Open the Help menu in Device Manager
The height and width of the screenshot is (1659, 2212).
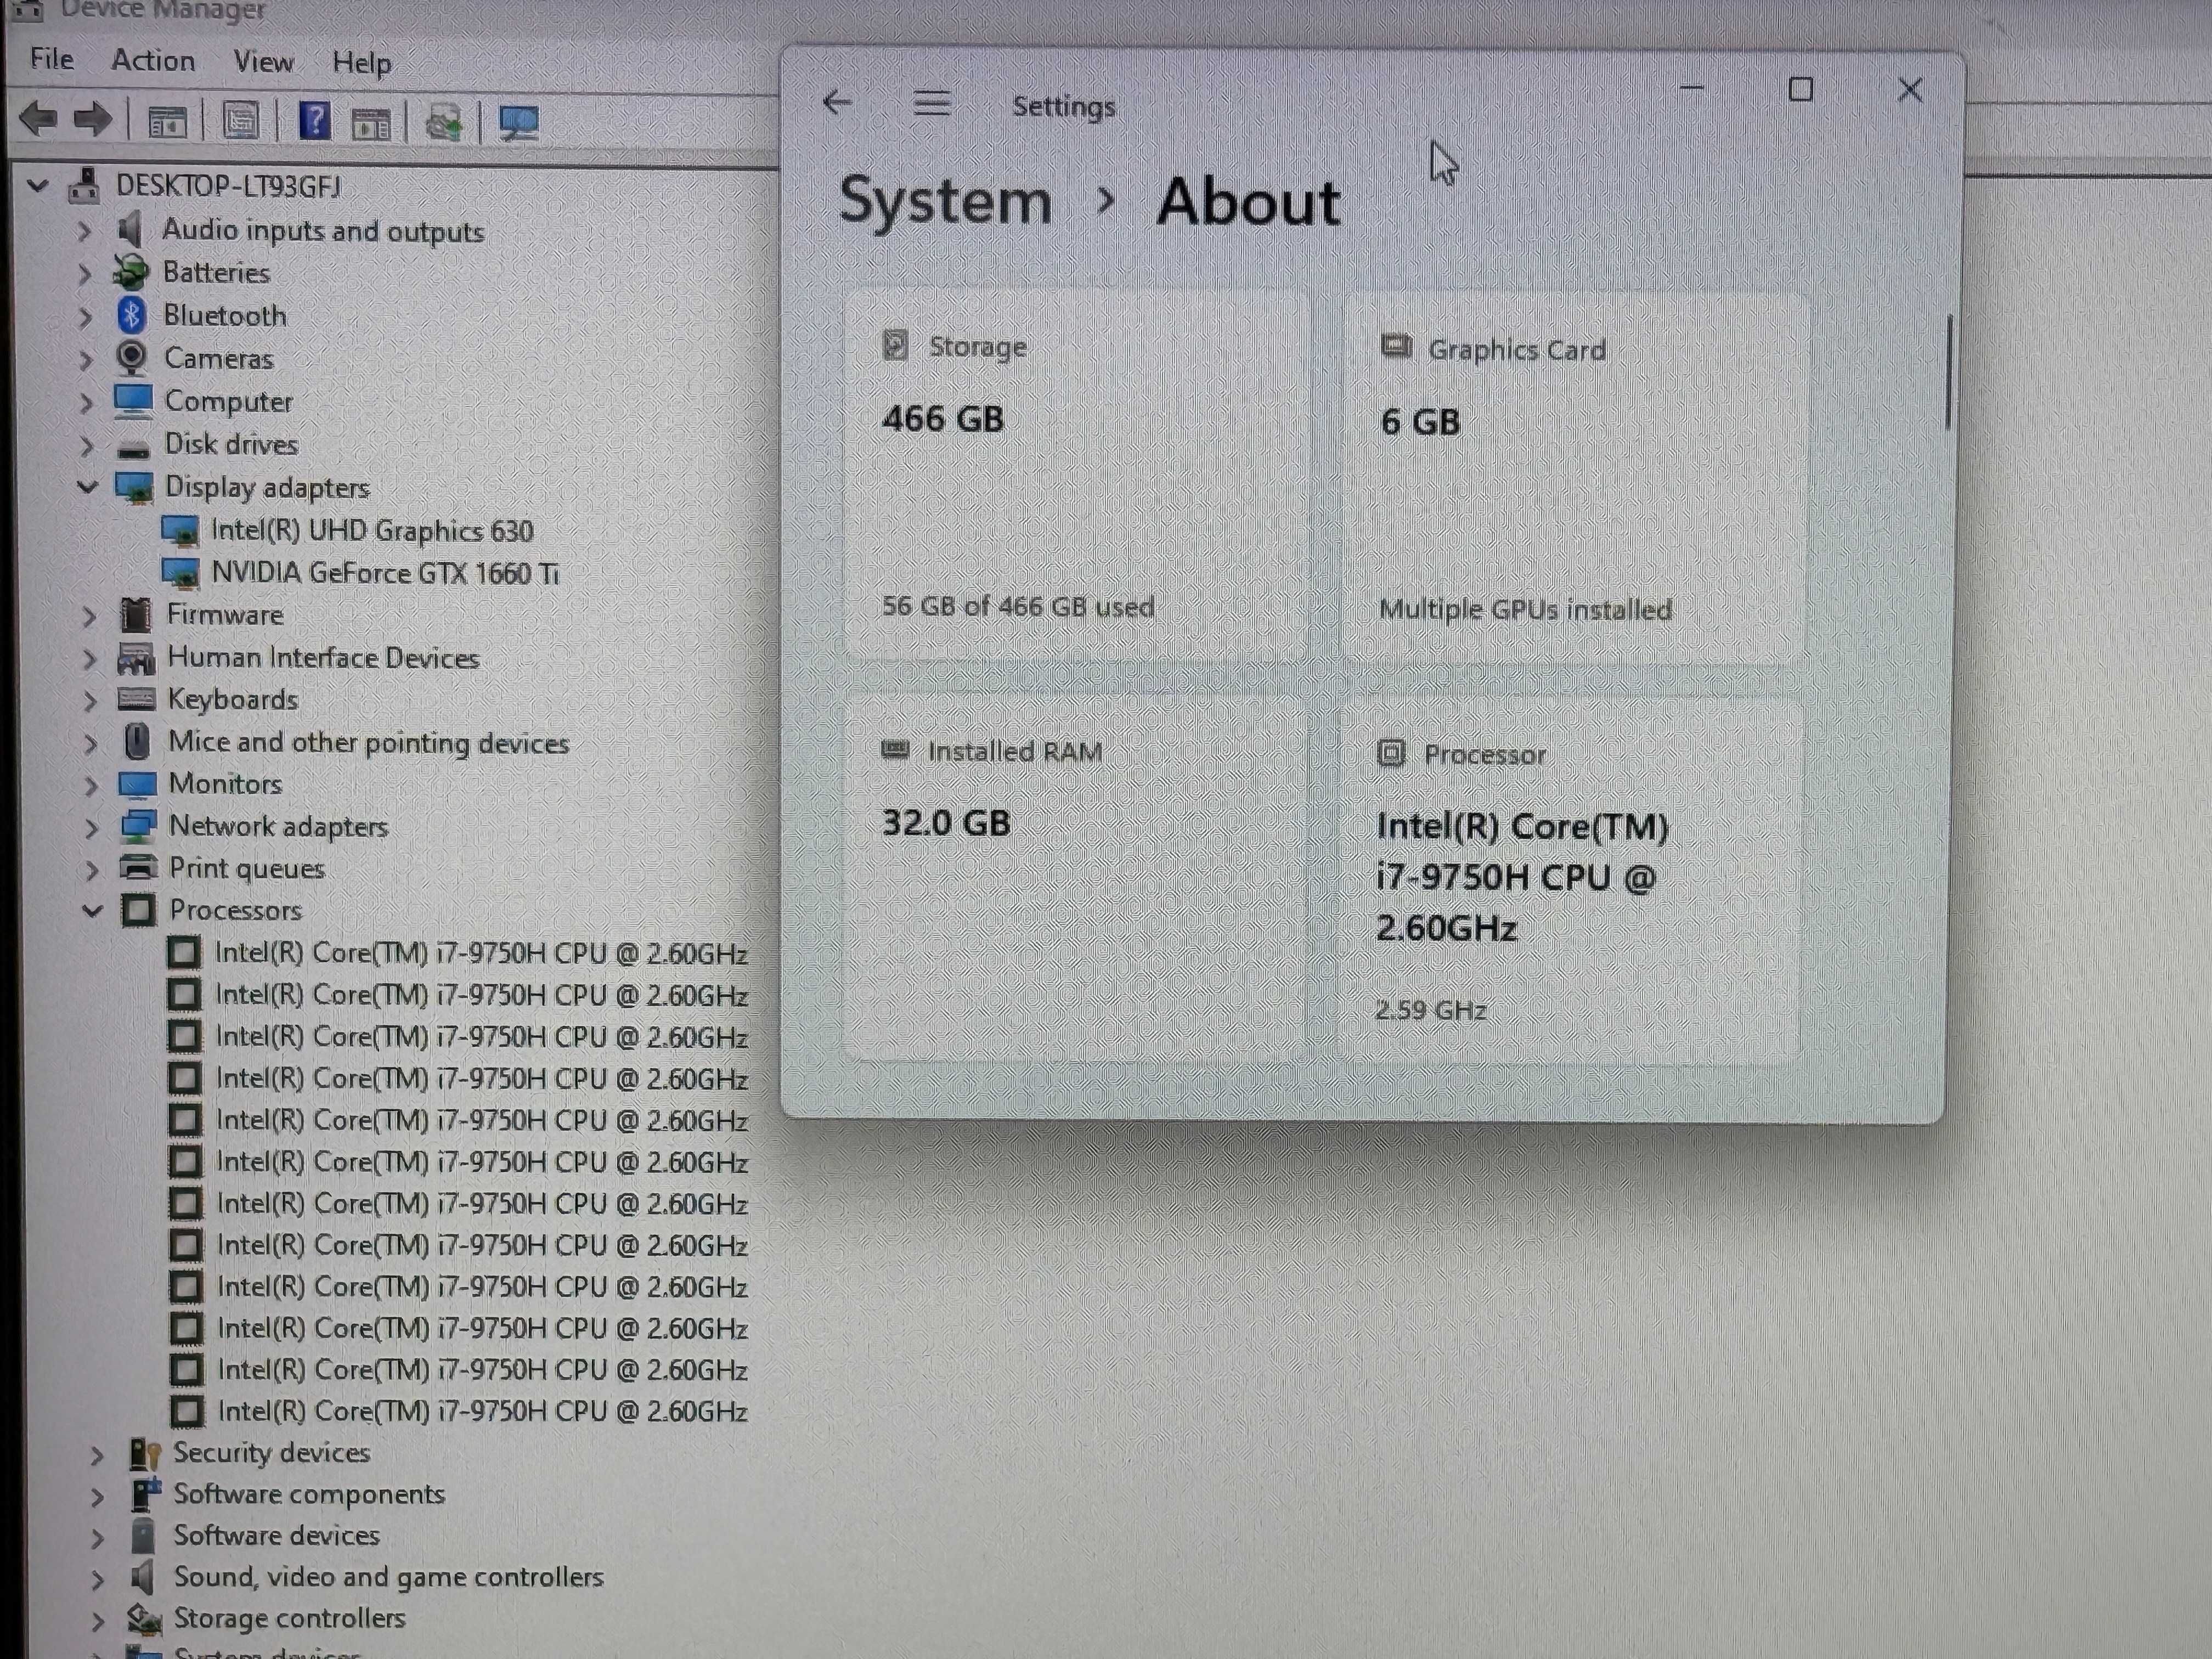tap(362, 63)
